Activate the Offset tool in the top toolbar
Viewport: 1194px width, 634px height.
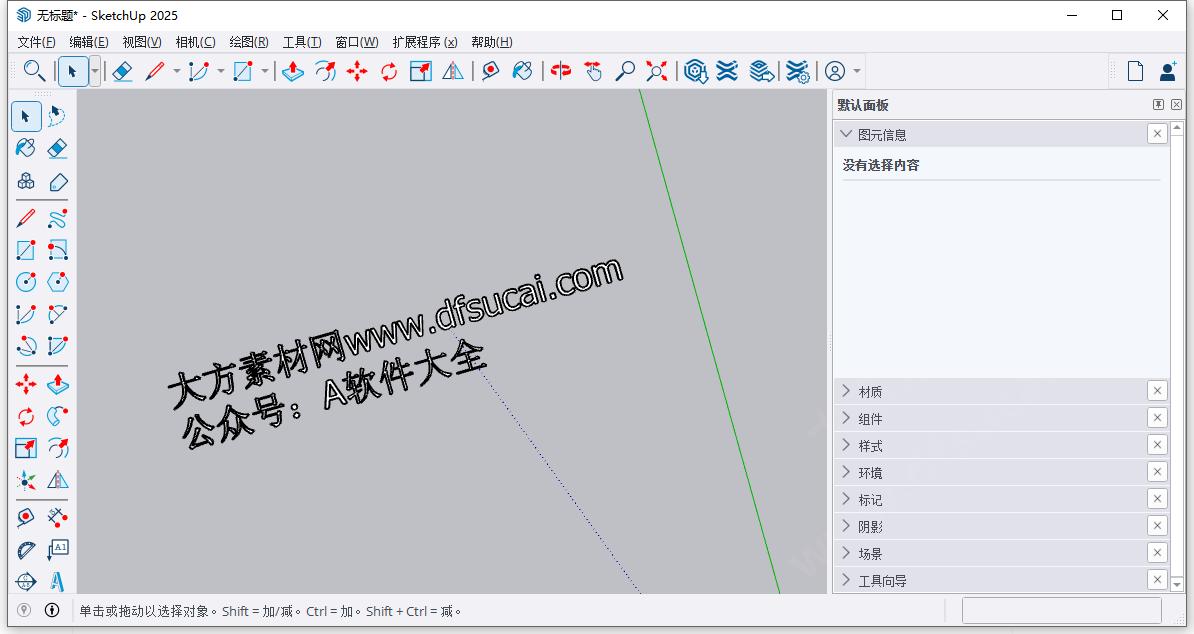pyautogui.click(x=325, y=72)
